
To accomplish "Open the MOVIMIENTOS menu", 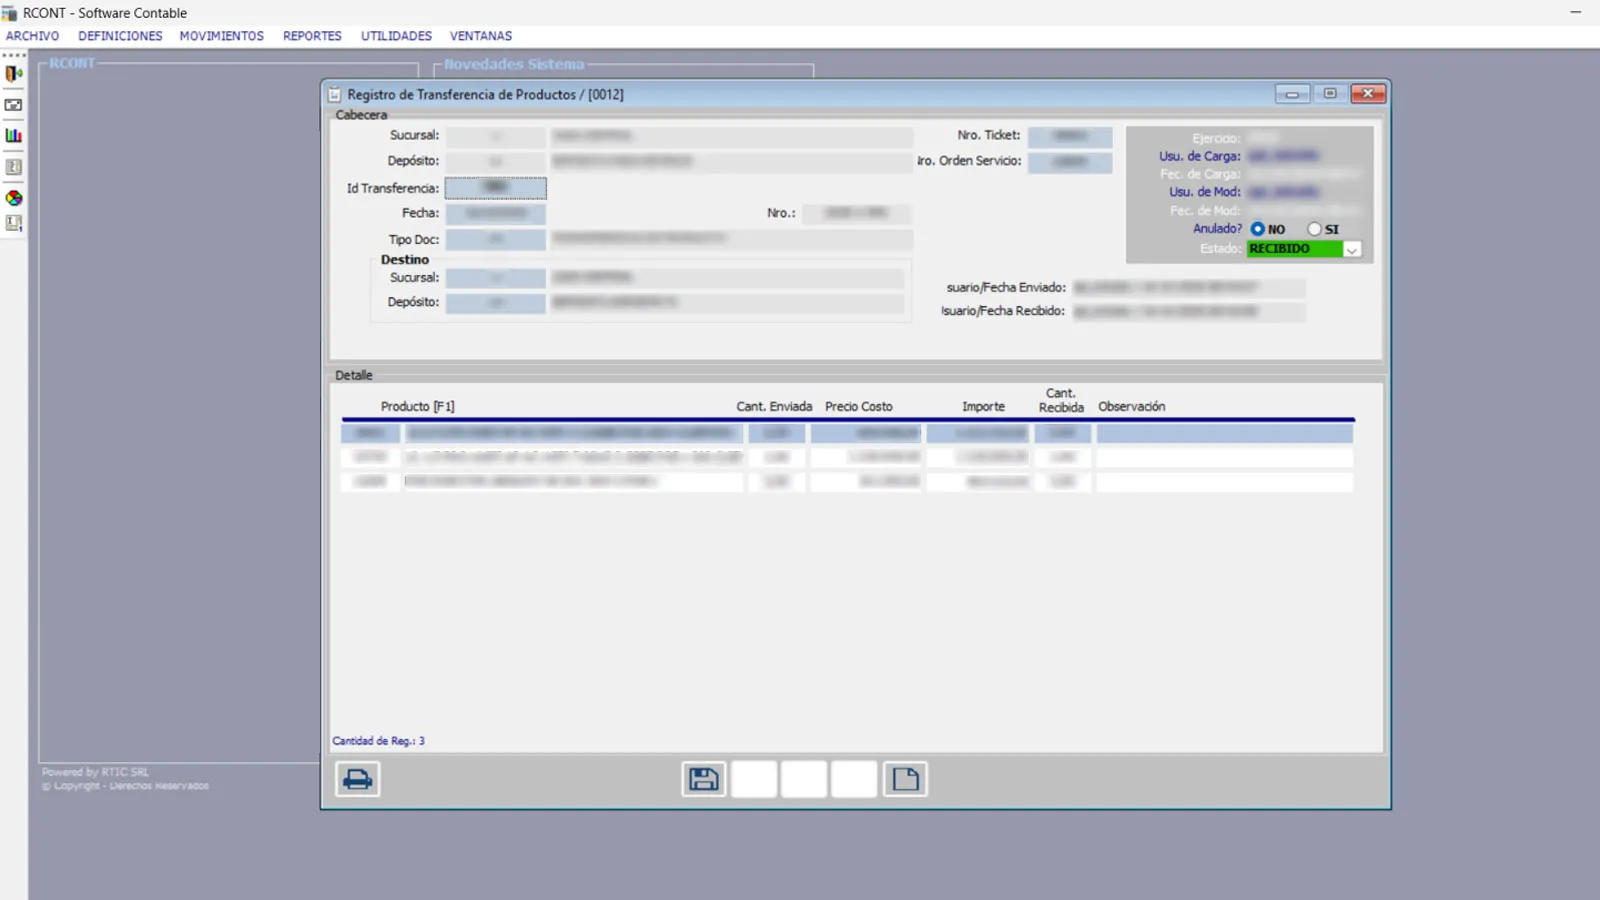I will (222, 36).
